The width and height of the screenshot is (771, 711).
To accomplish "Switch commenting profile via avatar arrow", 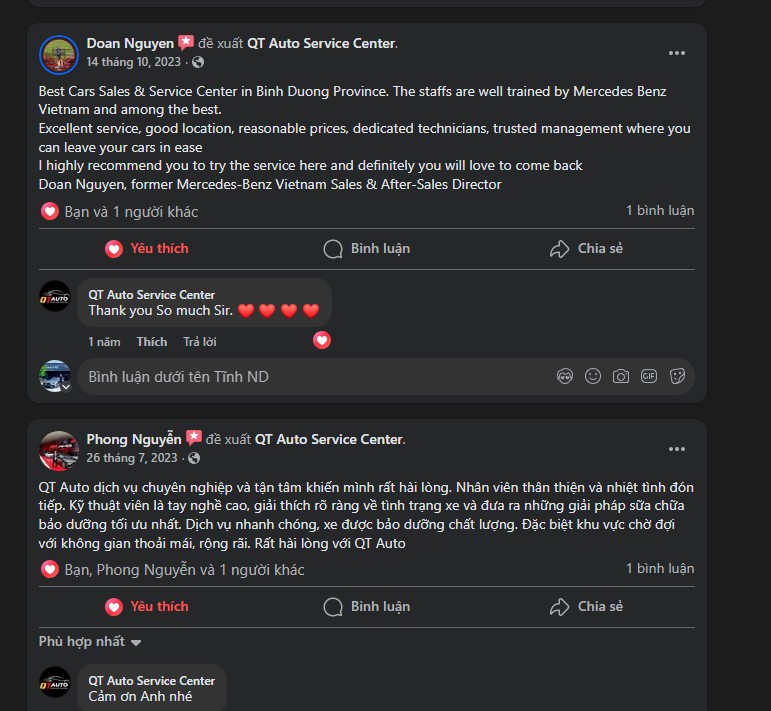I will click(66, 386).
